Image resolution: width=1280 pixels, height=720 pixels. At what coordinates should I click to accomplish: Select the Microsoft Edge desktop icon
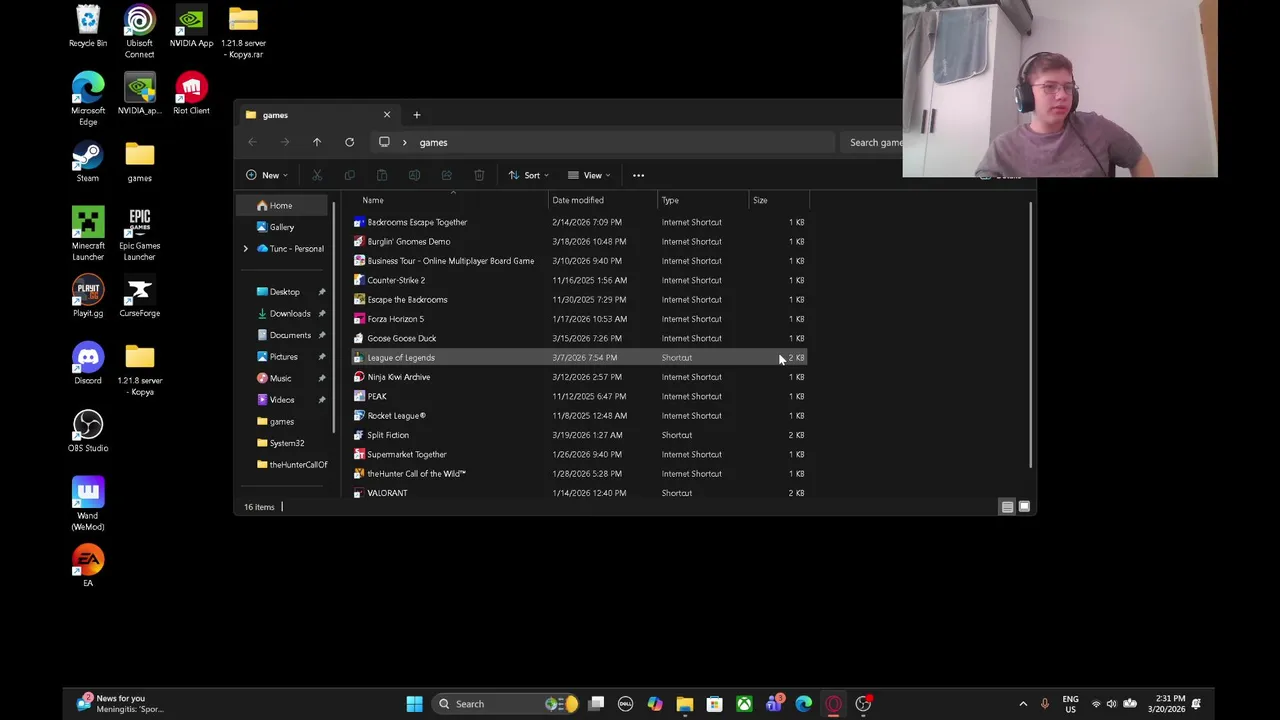coord(88,99)
